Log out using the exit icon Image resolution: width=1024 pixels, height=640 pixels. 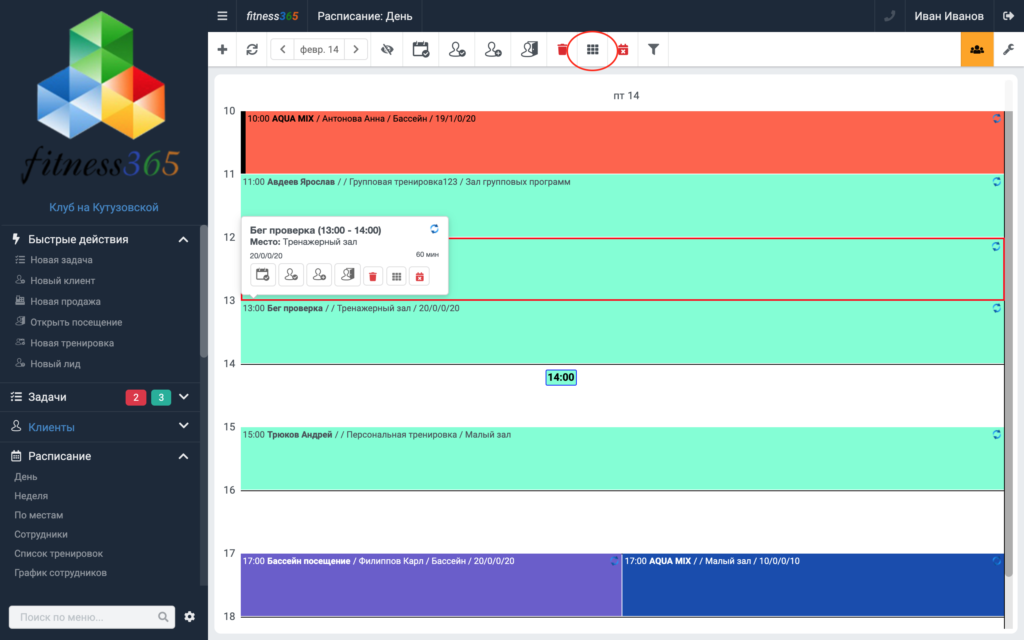[x=1008, y=16]
